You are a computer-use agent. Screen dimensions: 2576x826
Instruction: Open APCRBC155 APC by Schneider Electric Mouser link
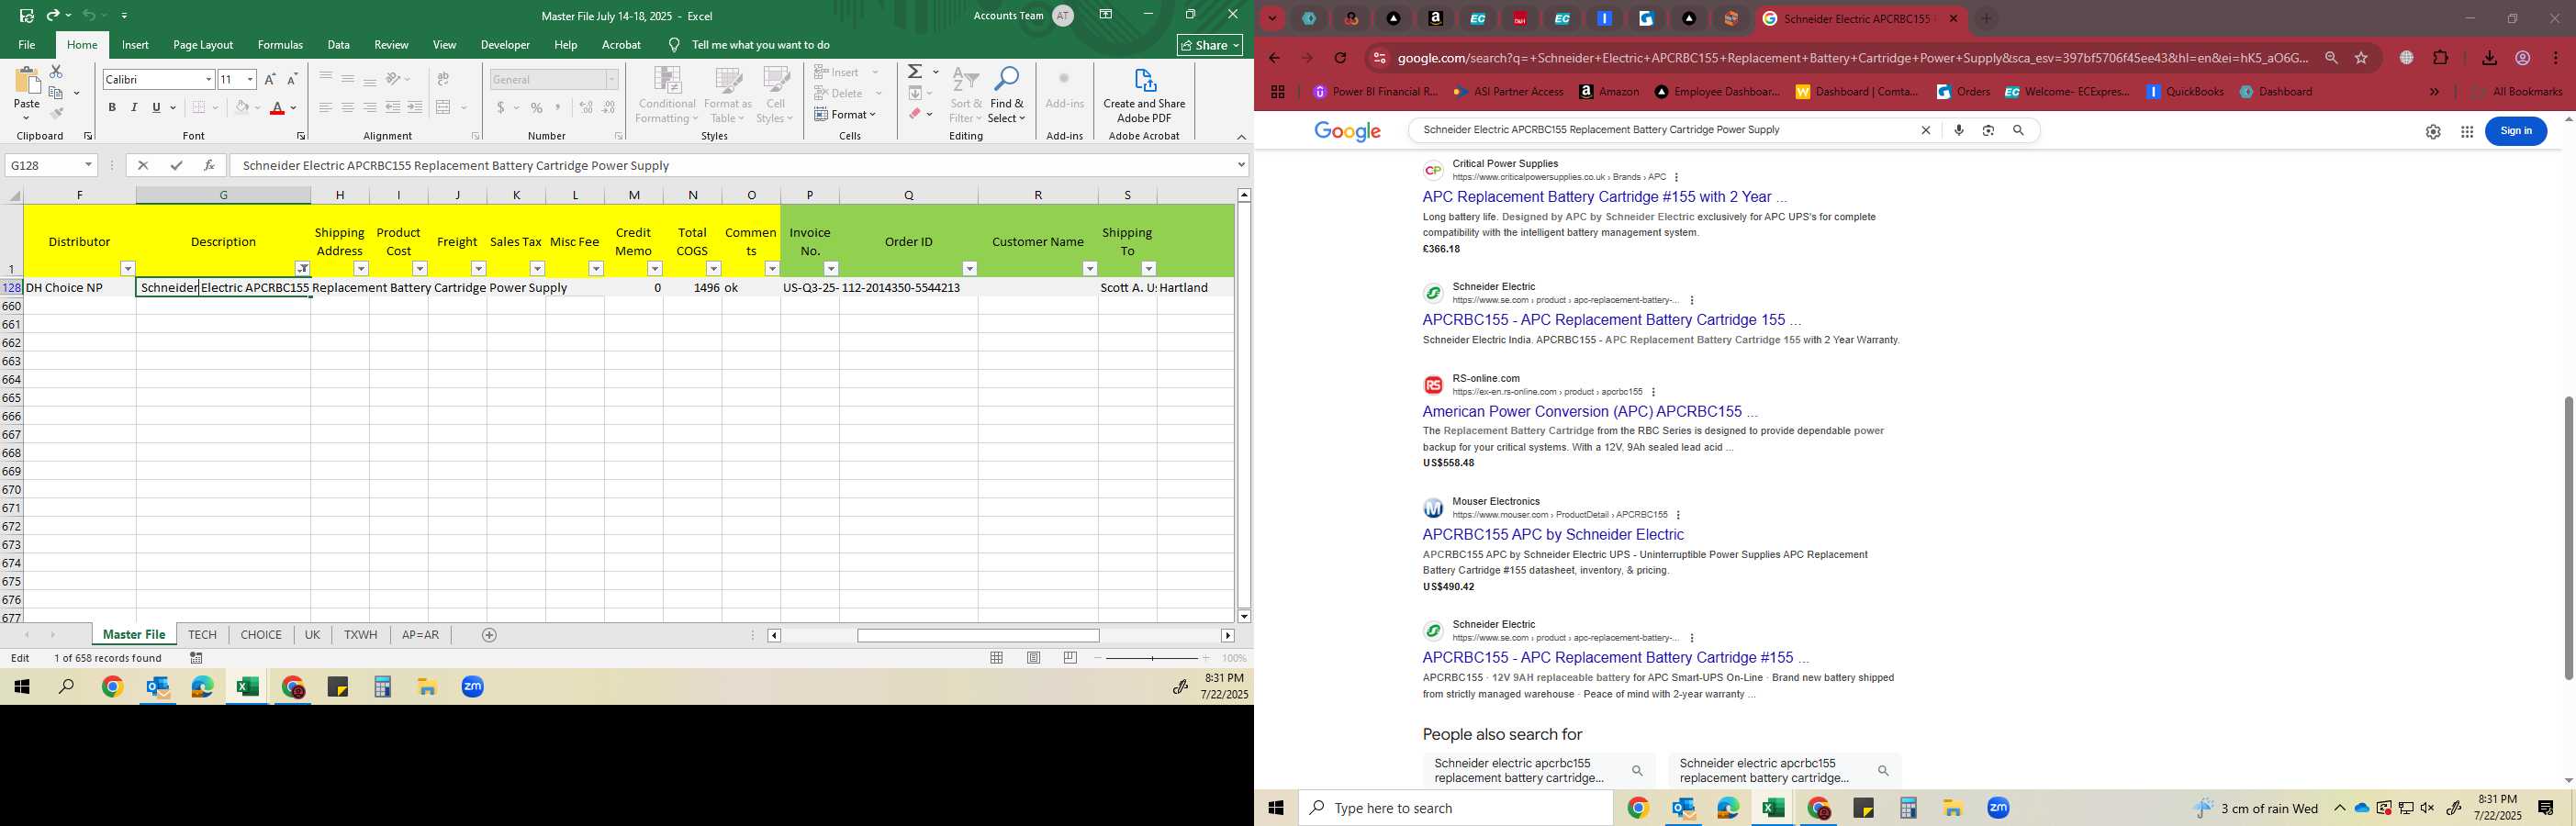(x=1553, y=535)
